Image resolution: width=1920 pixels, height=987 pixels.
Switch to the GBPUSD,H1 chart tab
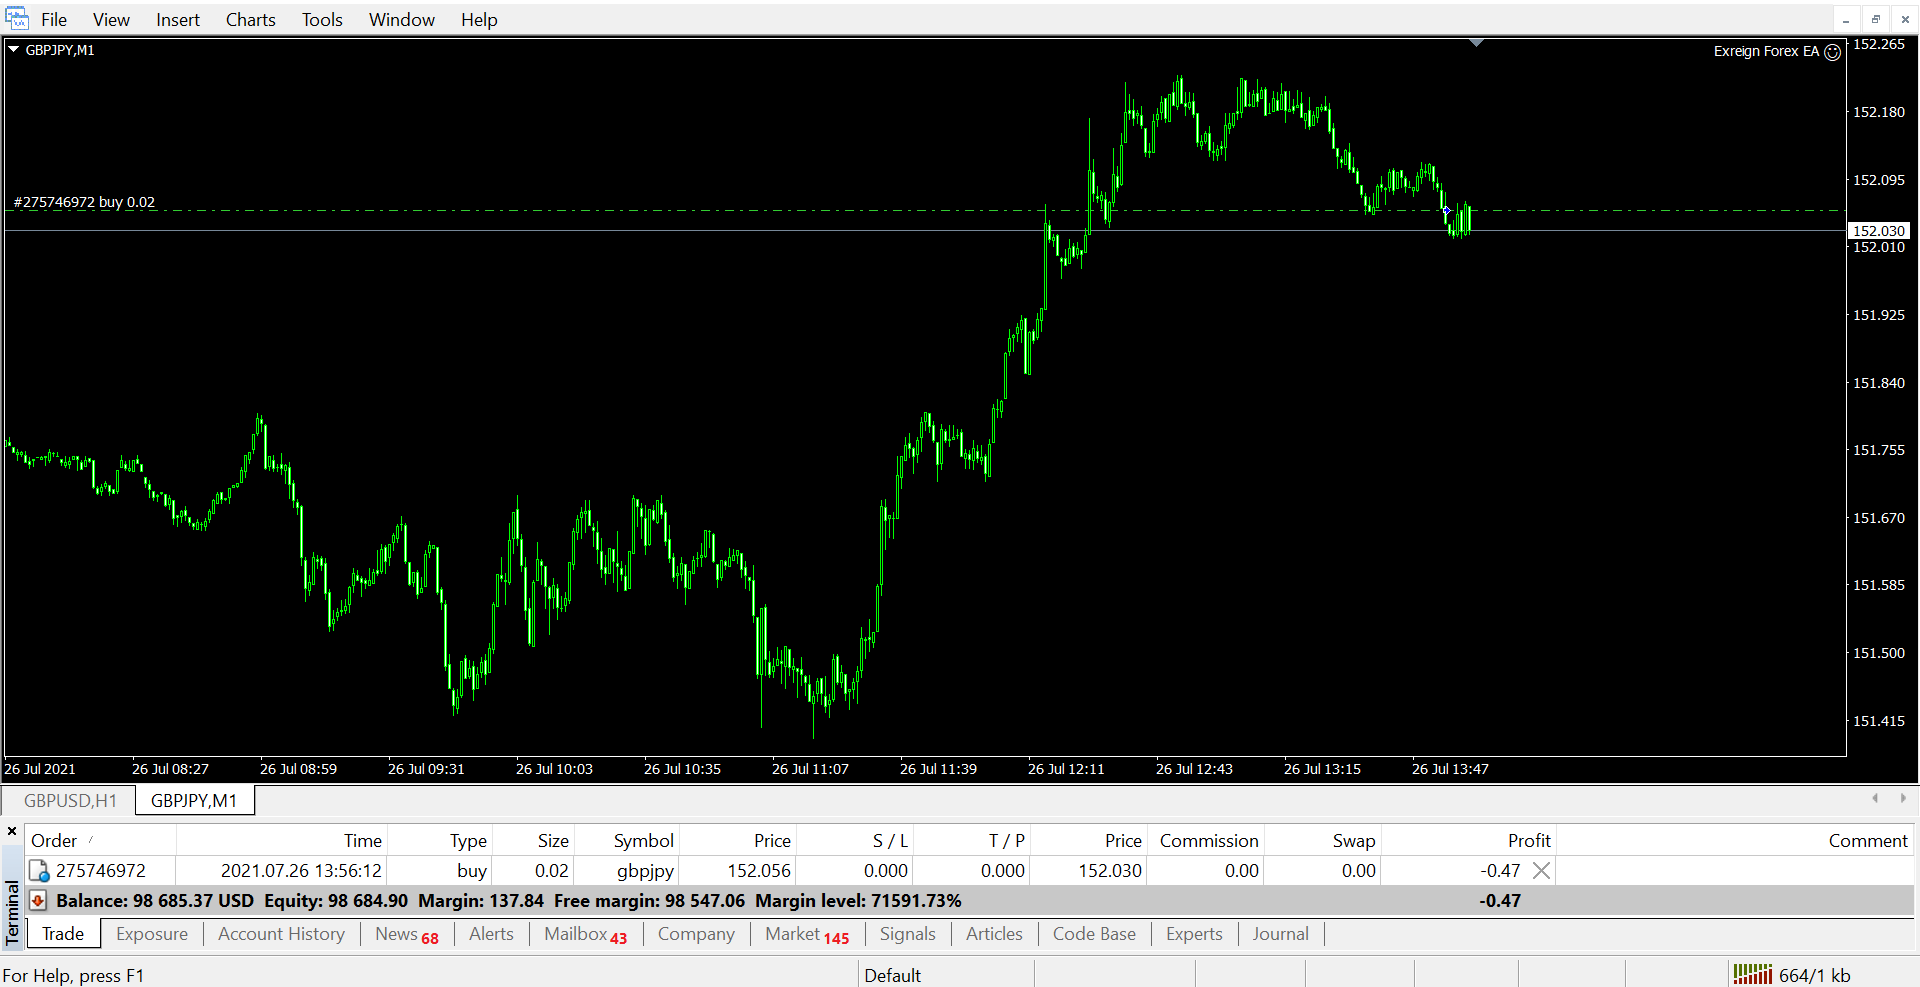tap(70, 801)
